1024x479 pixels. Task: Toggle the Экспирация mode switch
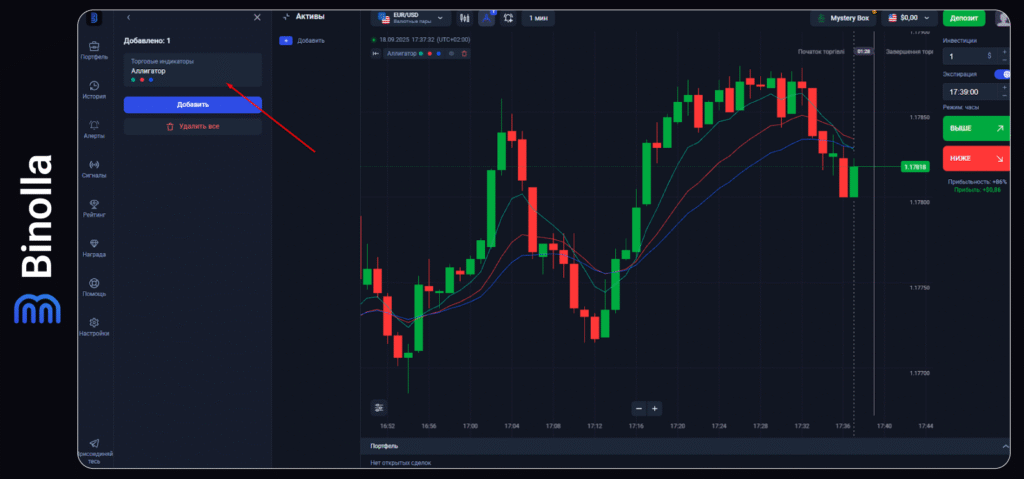coord(1001,74)
